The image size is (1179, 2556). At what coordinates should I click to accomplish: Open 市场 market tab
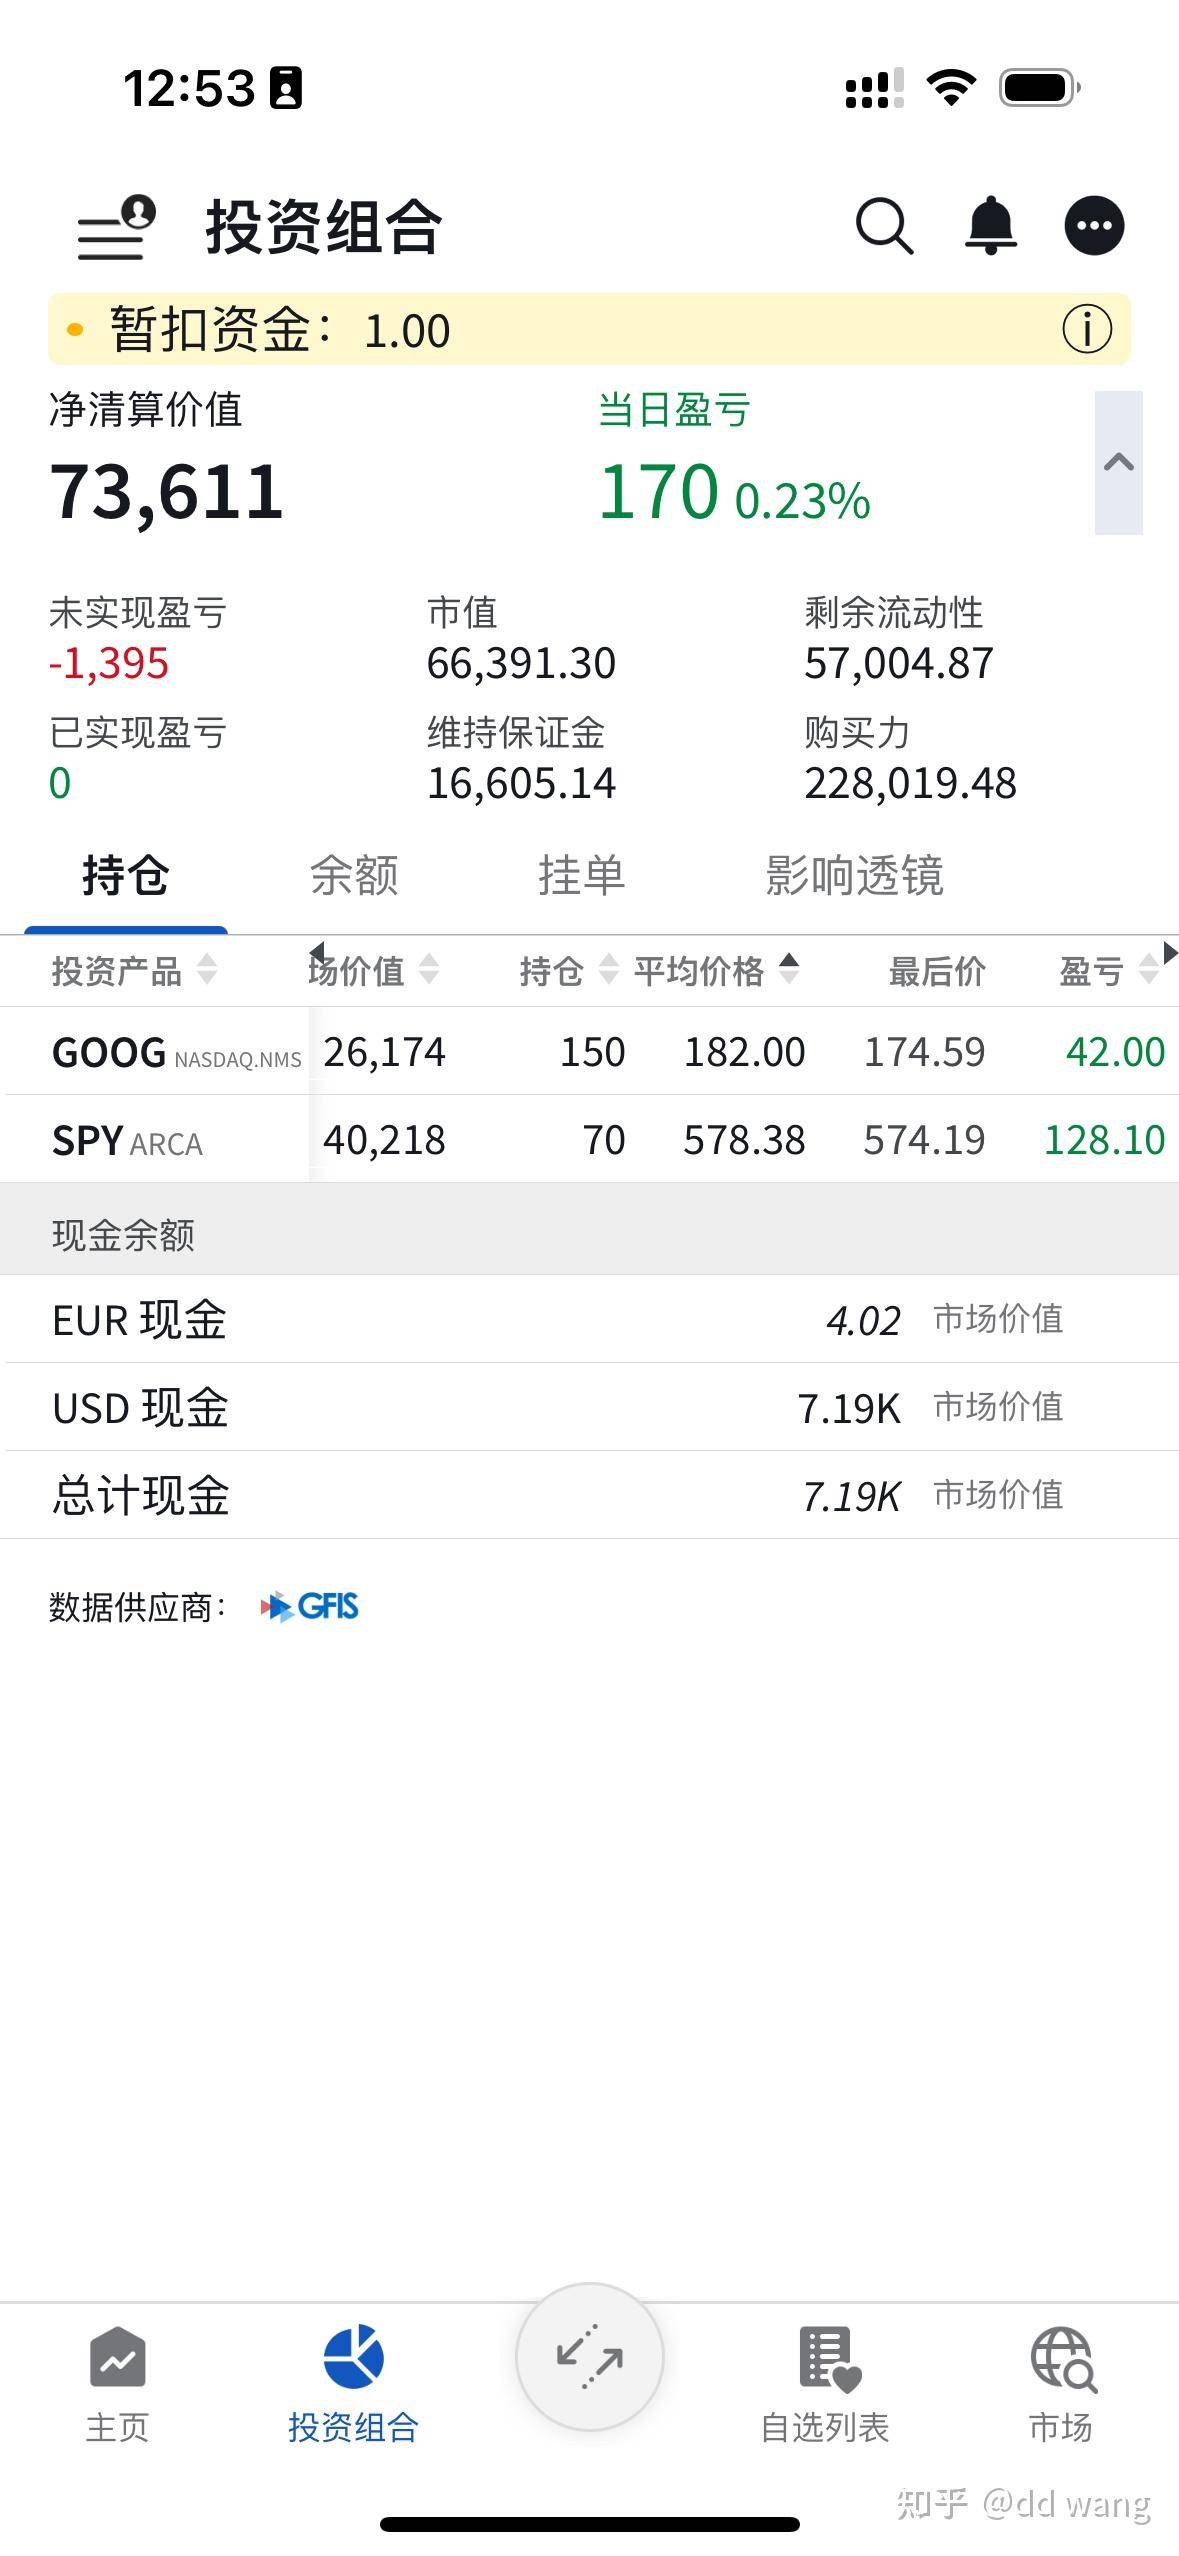[1061, 2384]
